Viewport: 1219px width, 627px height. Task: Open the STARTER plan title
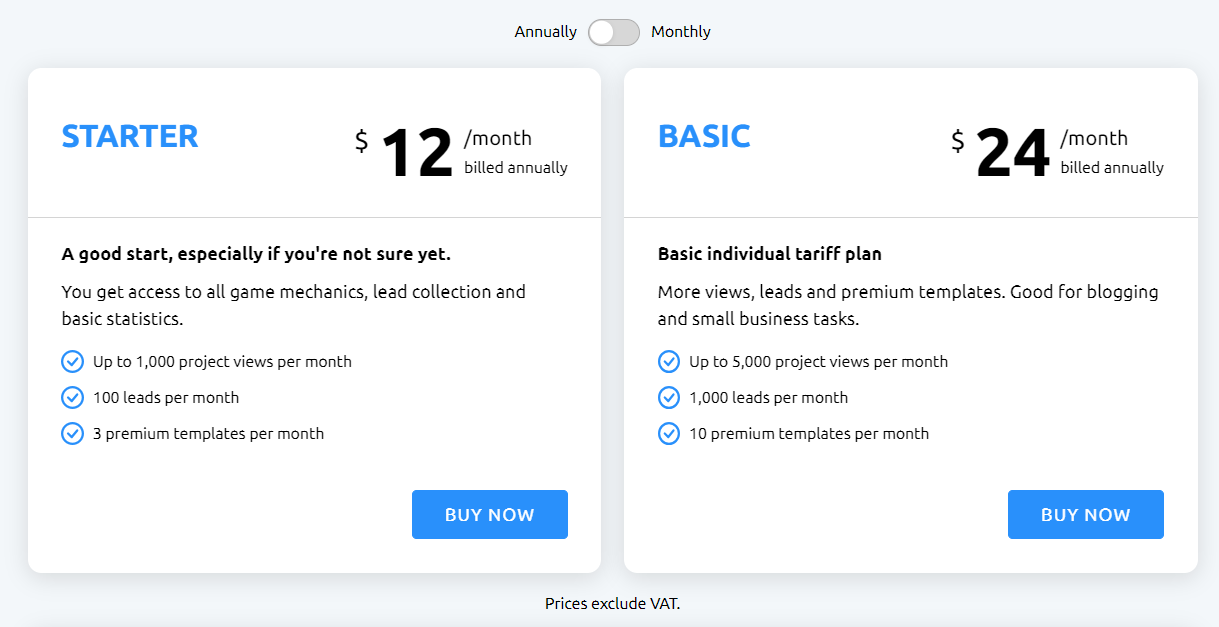click(130, 136)
